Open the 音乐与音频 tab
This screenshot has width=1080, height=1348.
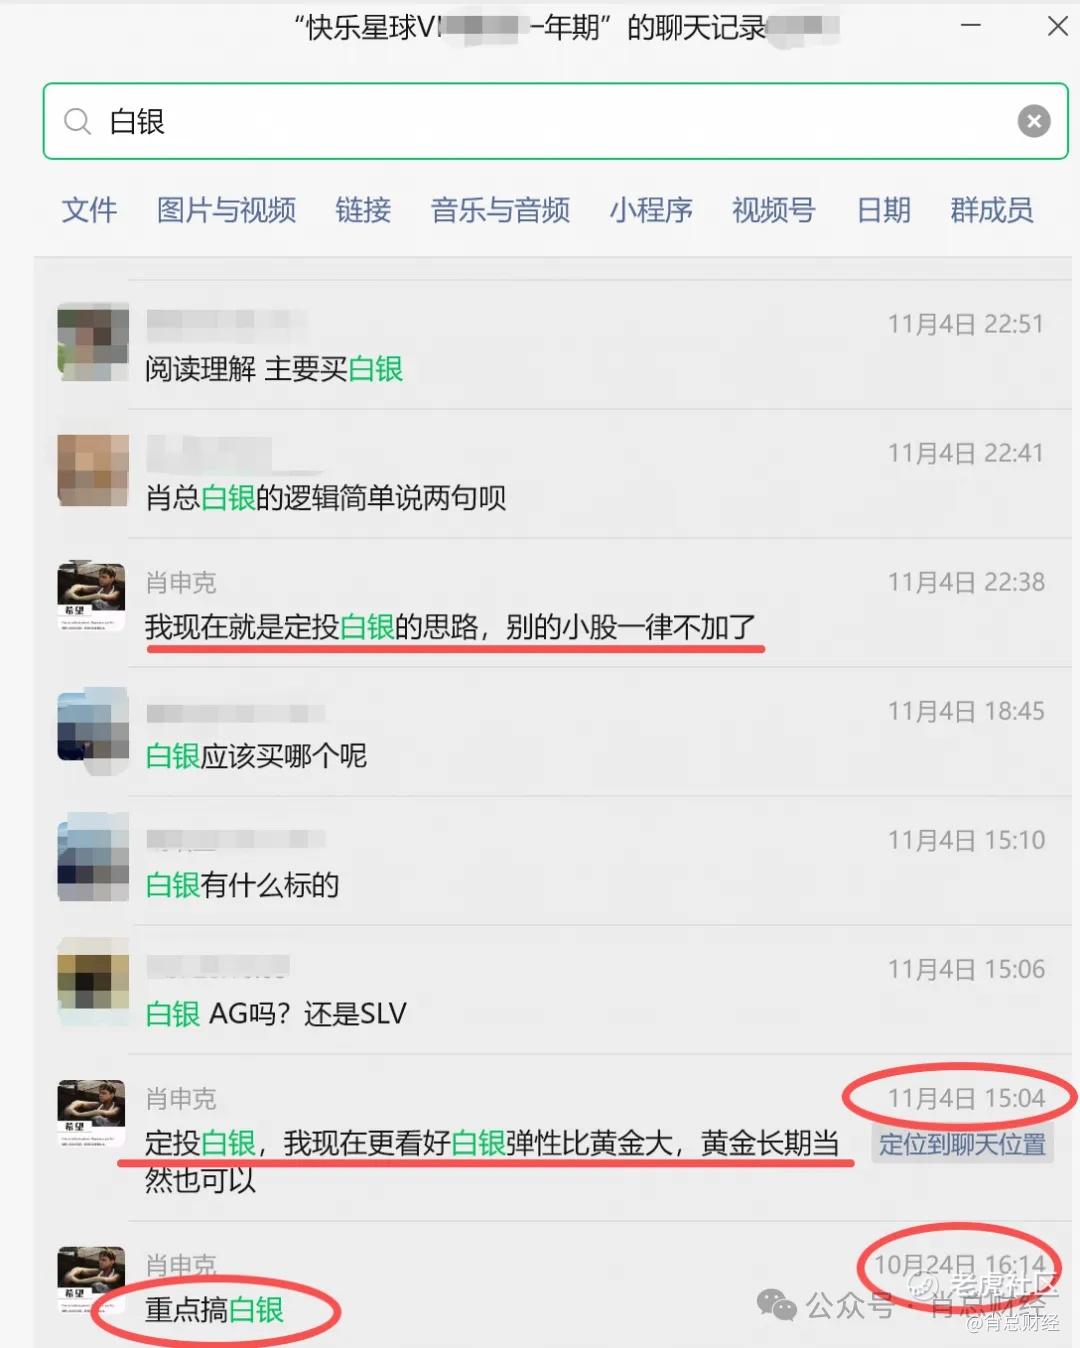click(500, 210)
